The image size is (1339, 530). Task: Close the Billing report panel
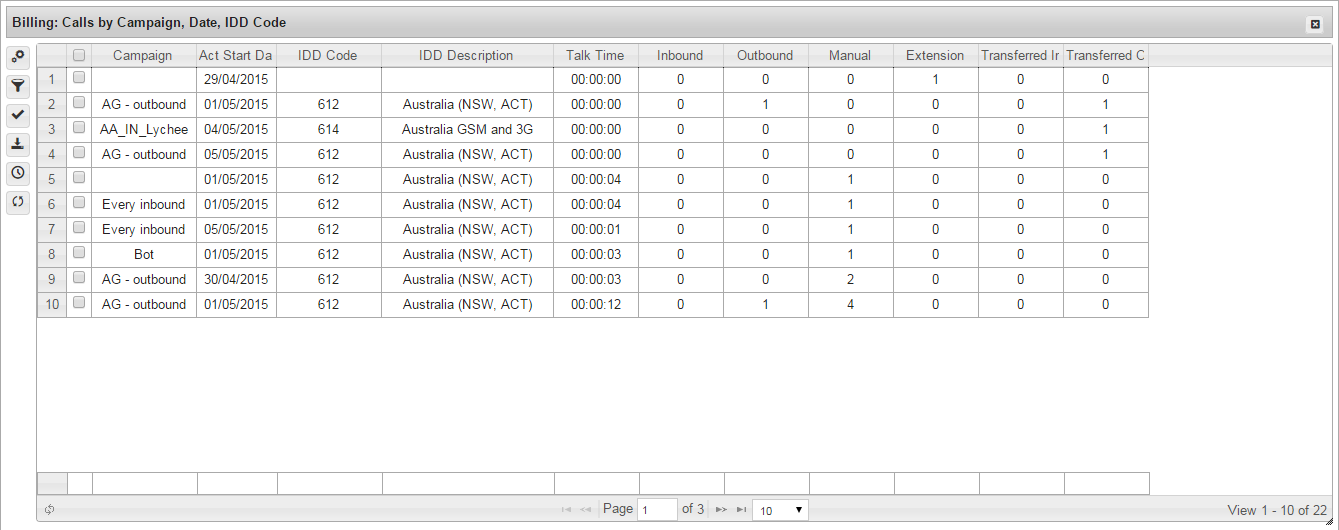pyautogui.click(x=1315, y=24)
